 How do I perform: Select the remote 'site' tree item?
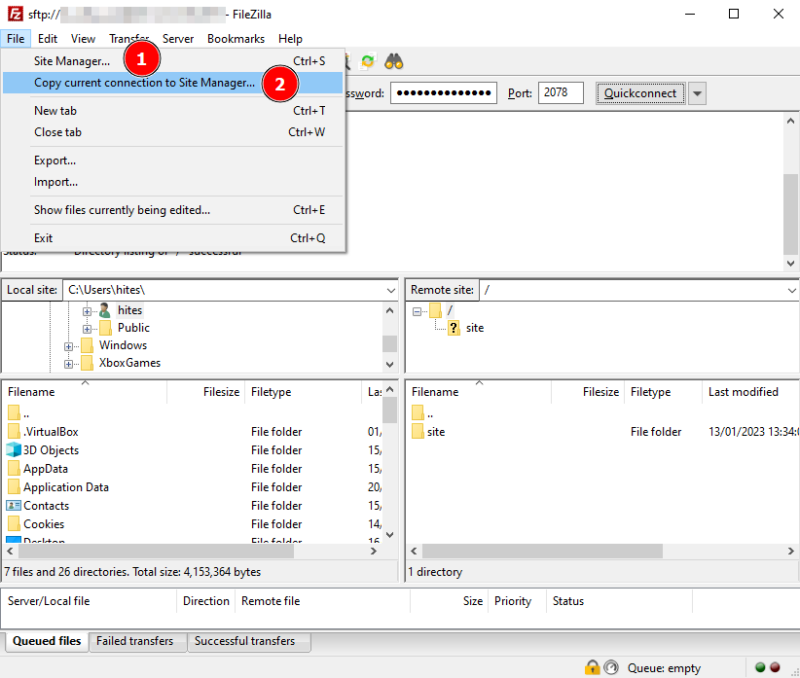point(474,328)
